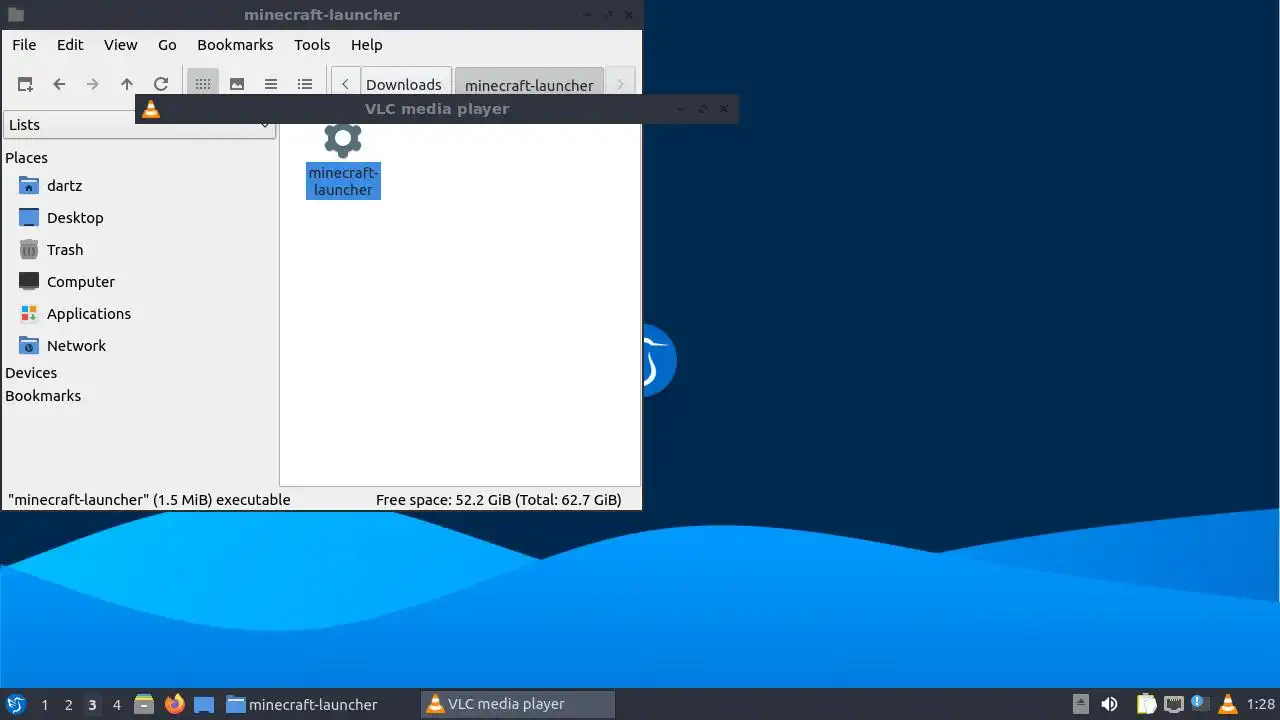The width and height of the screenshot is (1280, 720).
Task: Close the minecraft-launcher file manager window
Action: point(629,14)
